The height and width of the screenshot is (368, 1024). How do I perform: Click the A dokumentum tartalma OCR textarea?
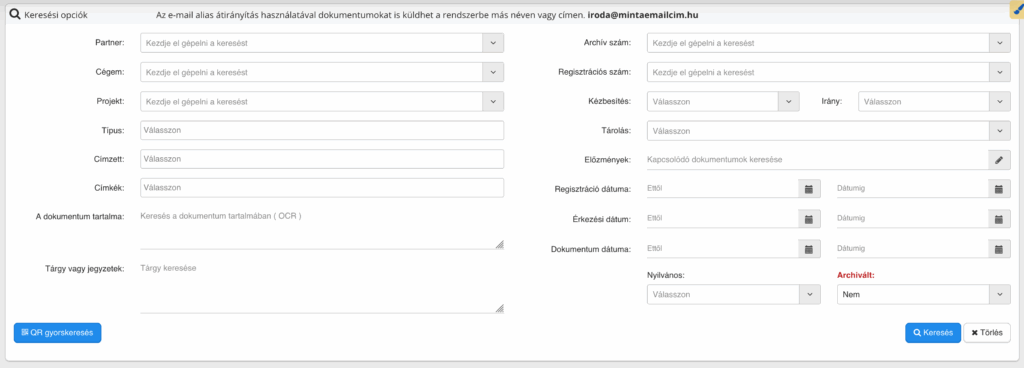point(322,229)
